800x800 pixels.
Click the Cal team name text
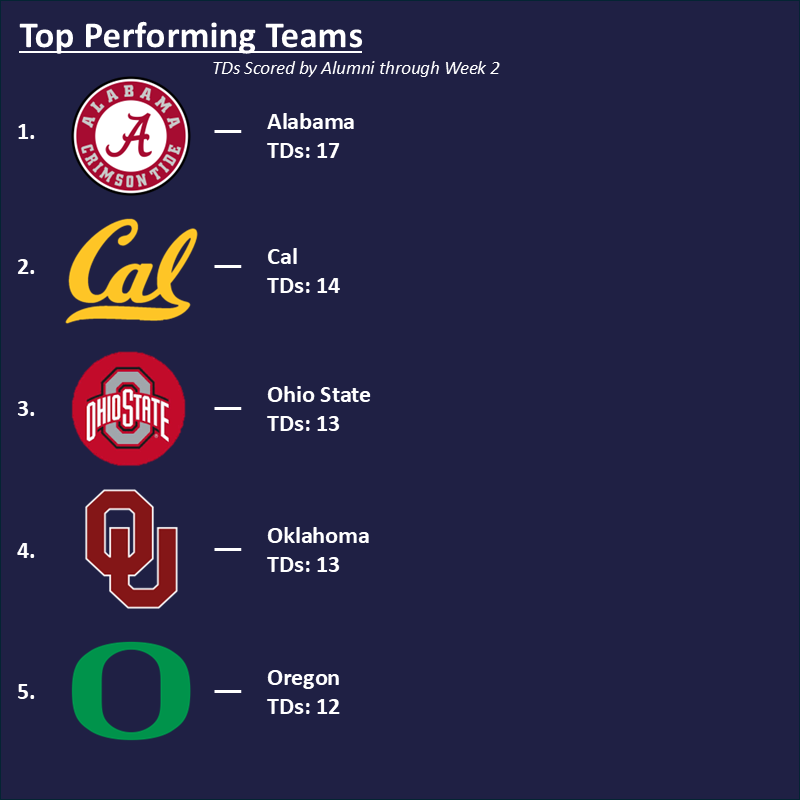point(282,257)
